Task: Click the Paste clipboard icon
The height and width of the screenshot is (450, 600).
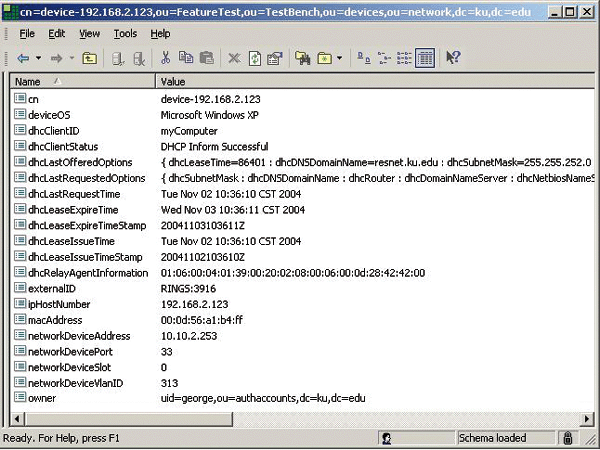Action: pos(207,58)
